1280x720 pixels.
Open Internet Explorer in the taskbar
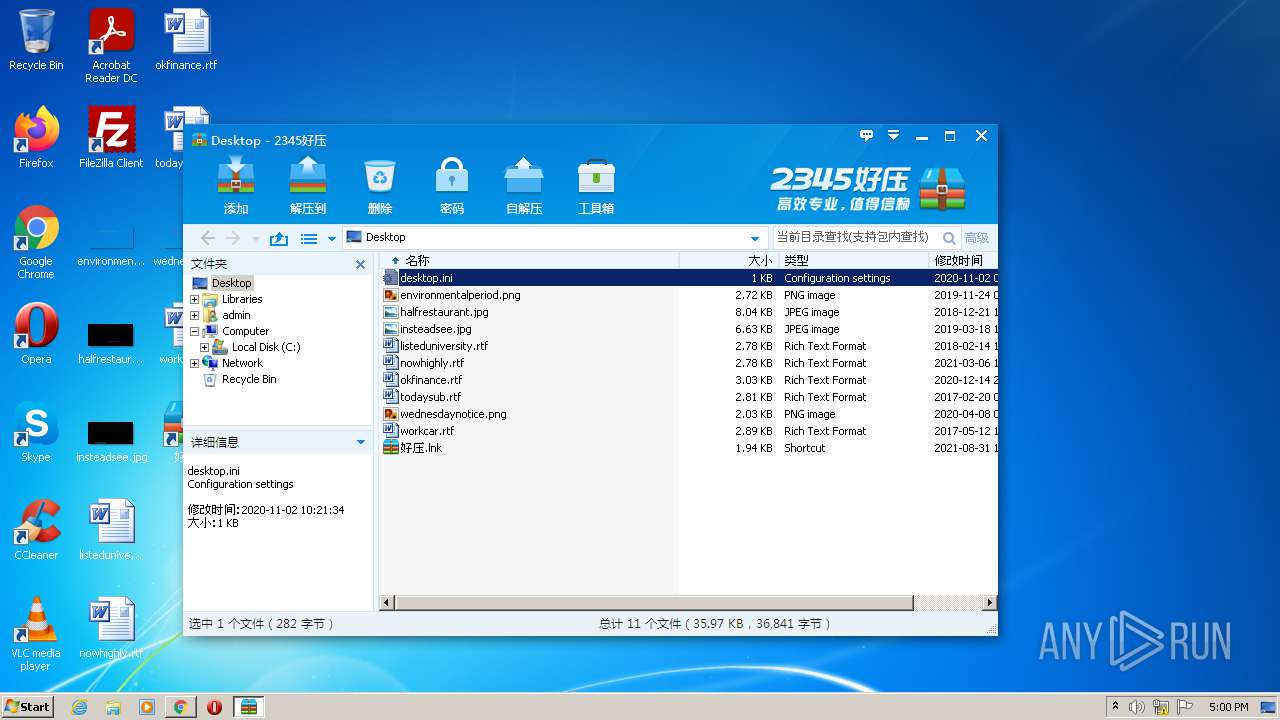point(79,707)
